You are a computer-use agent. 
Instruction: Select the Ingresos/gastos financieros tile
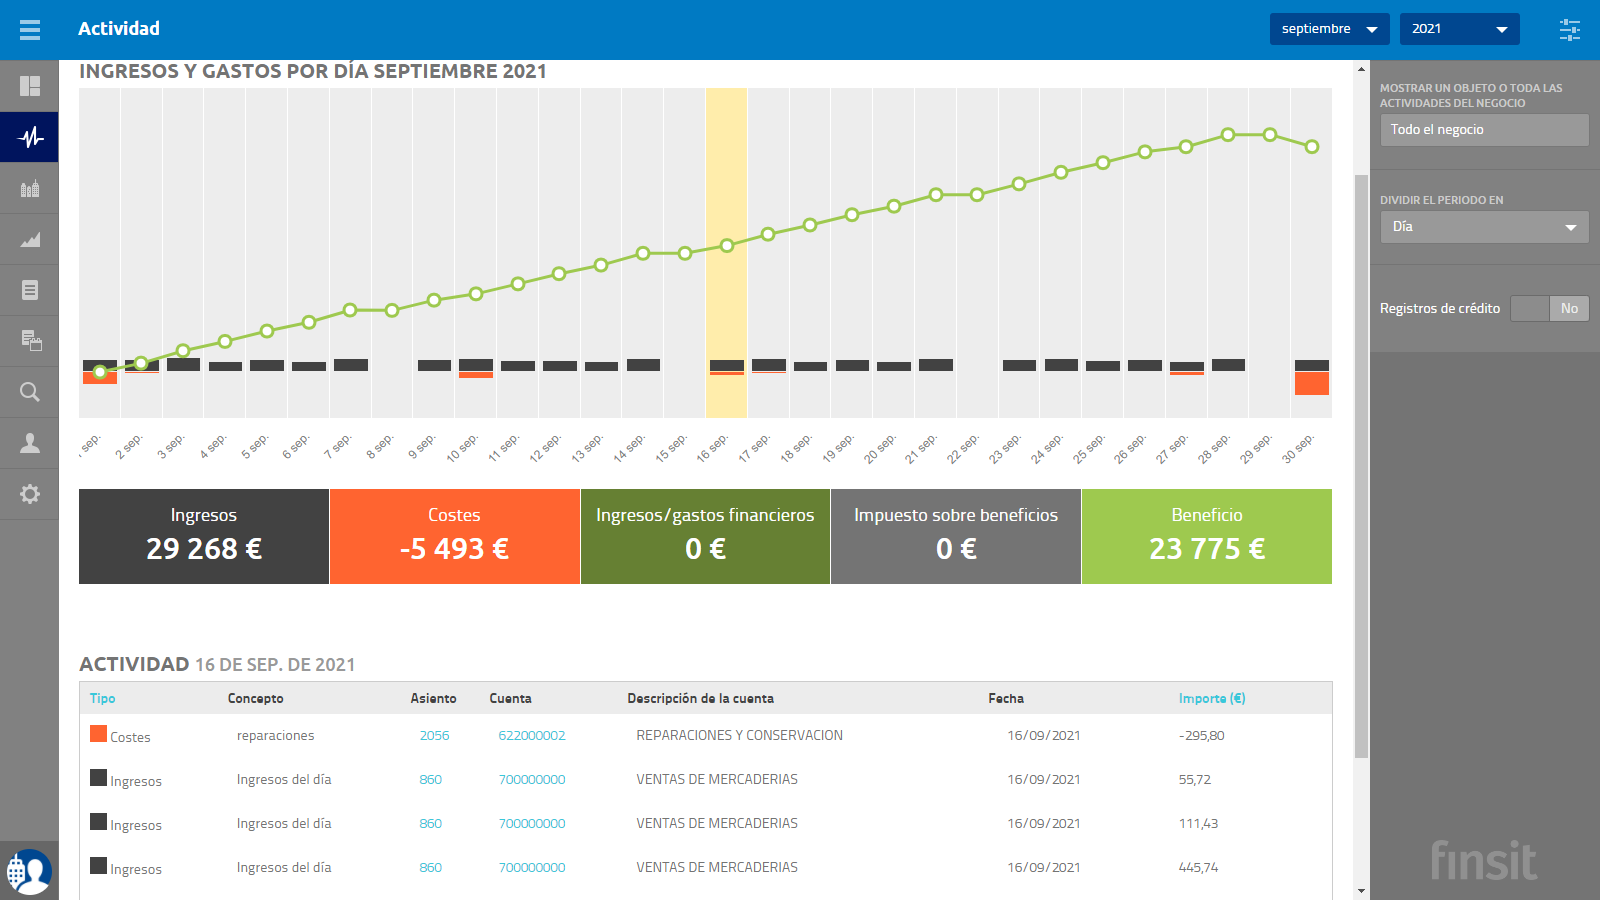[x=705, y=536]
